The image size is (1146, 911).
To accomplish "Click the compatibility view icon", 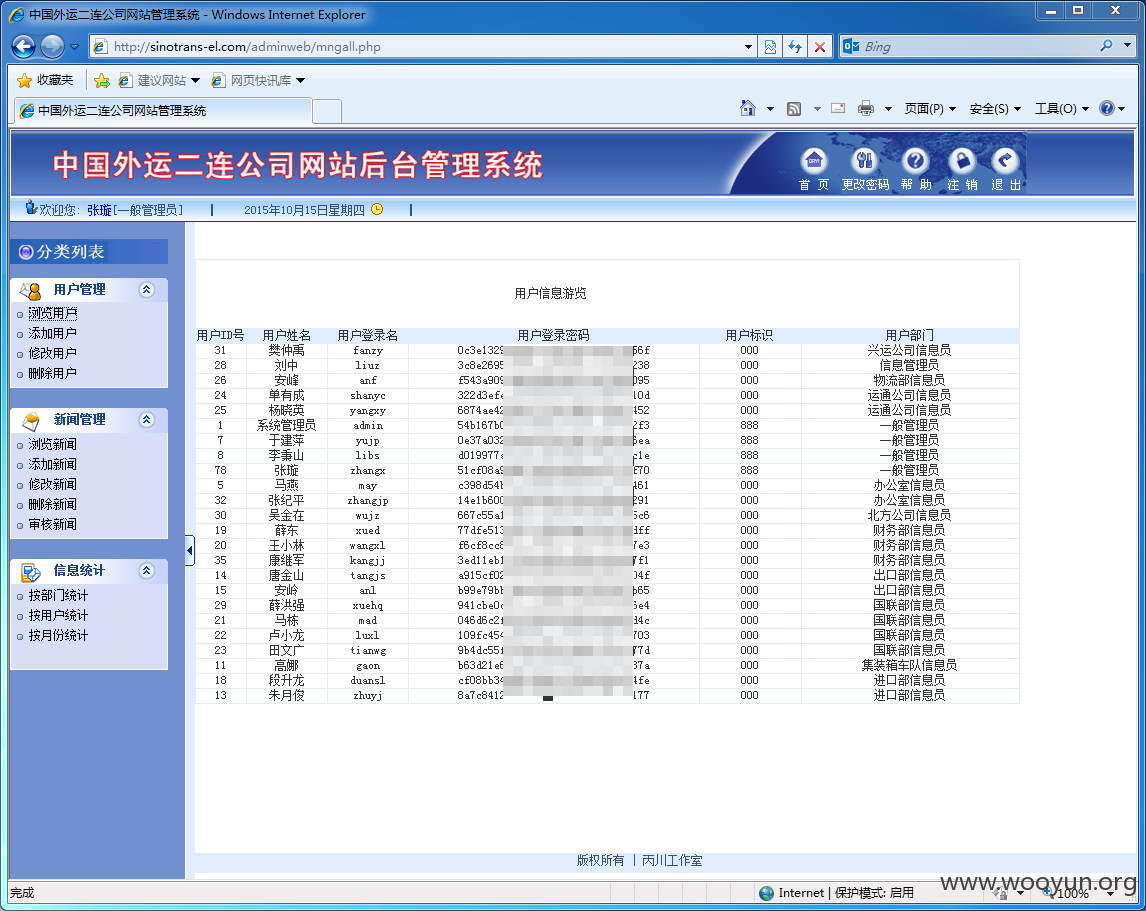I will click(770, 47).
